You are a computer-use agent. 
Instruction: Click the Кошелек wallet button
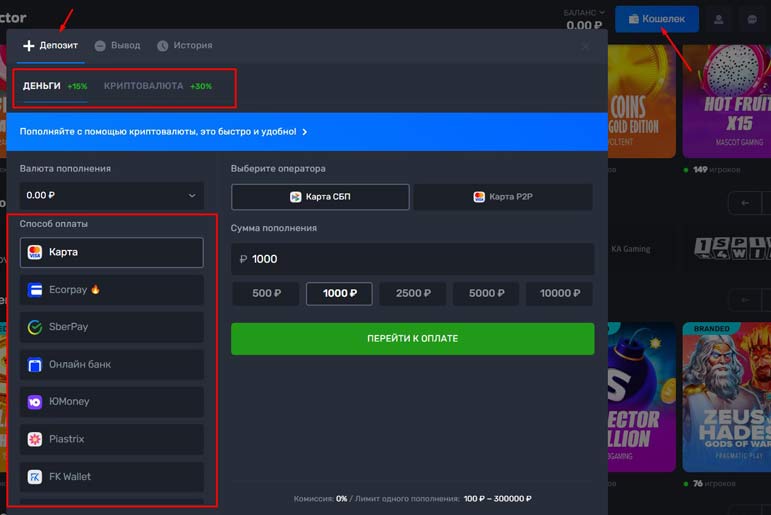pos(656,18)
